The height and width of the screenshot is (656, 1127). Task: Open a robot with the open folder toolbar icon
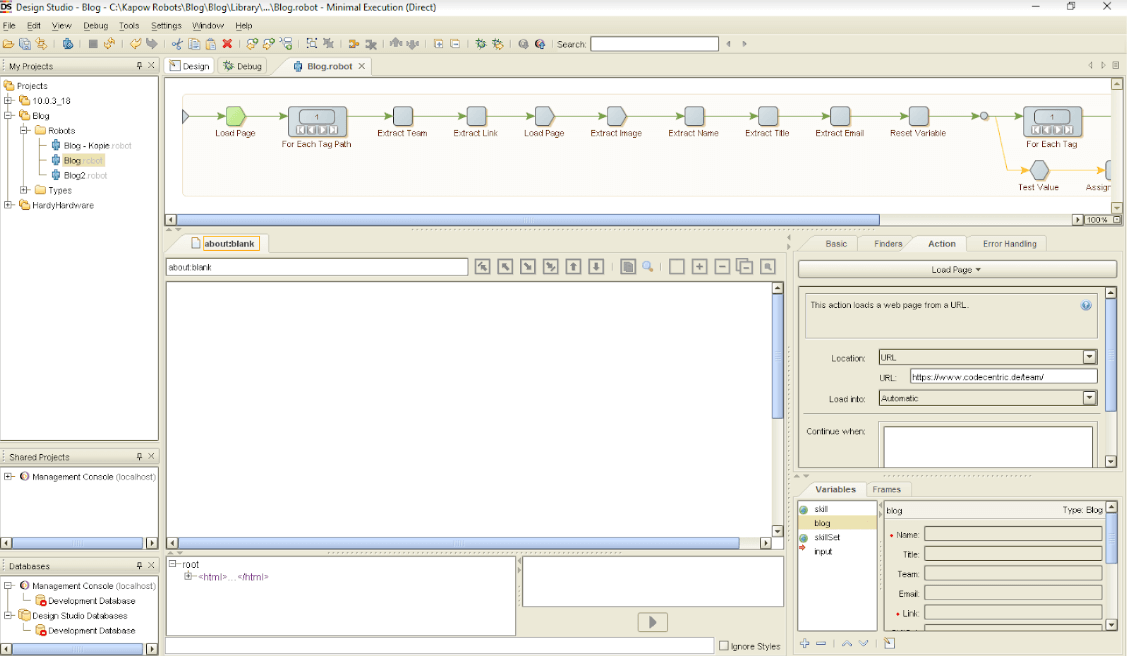click(9, 44)
